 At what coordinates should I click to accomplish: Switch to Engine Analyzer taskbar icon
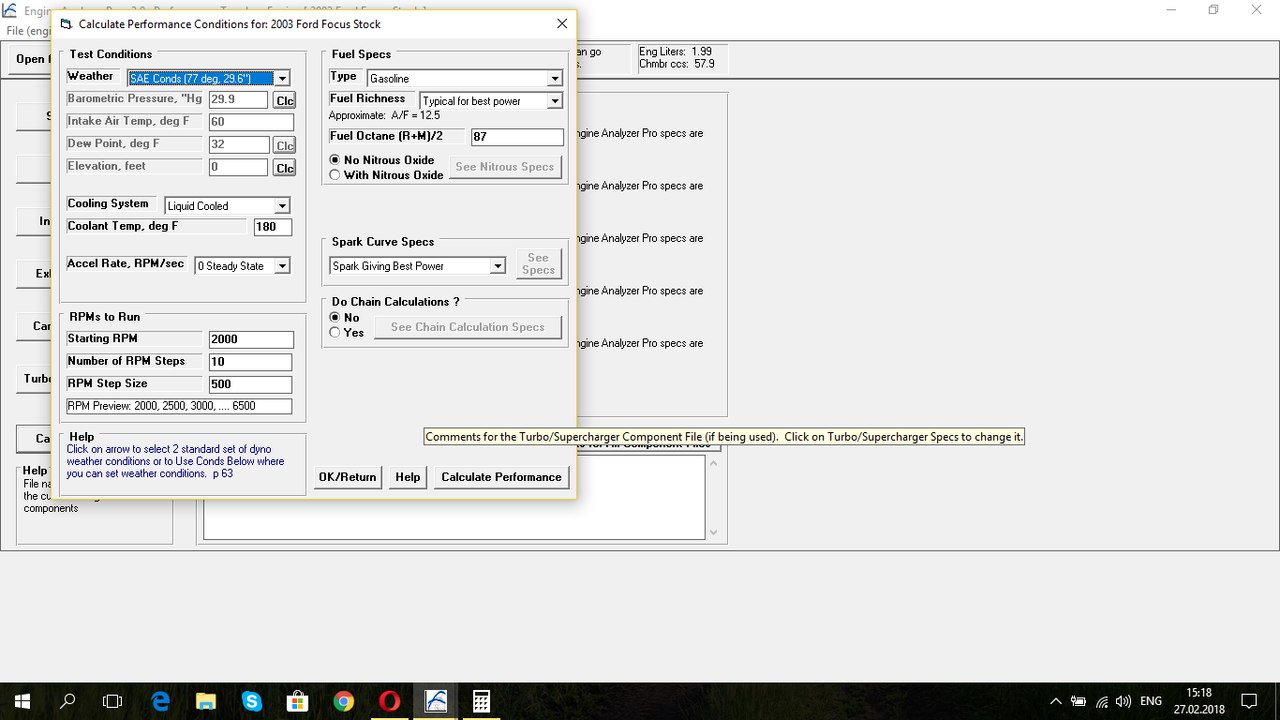point(435,701)
